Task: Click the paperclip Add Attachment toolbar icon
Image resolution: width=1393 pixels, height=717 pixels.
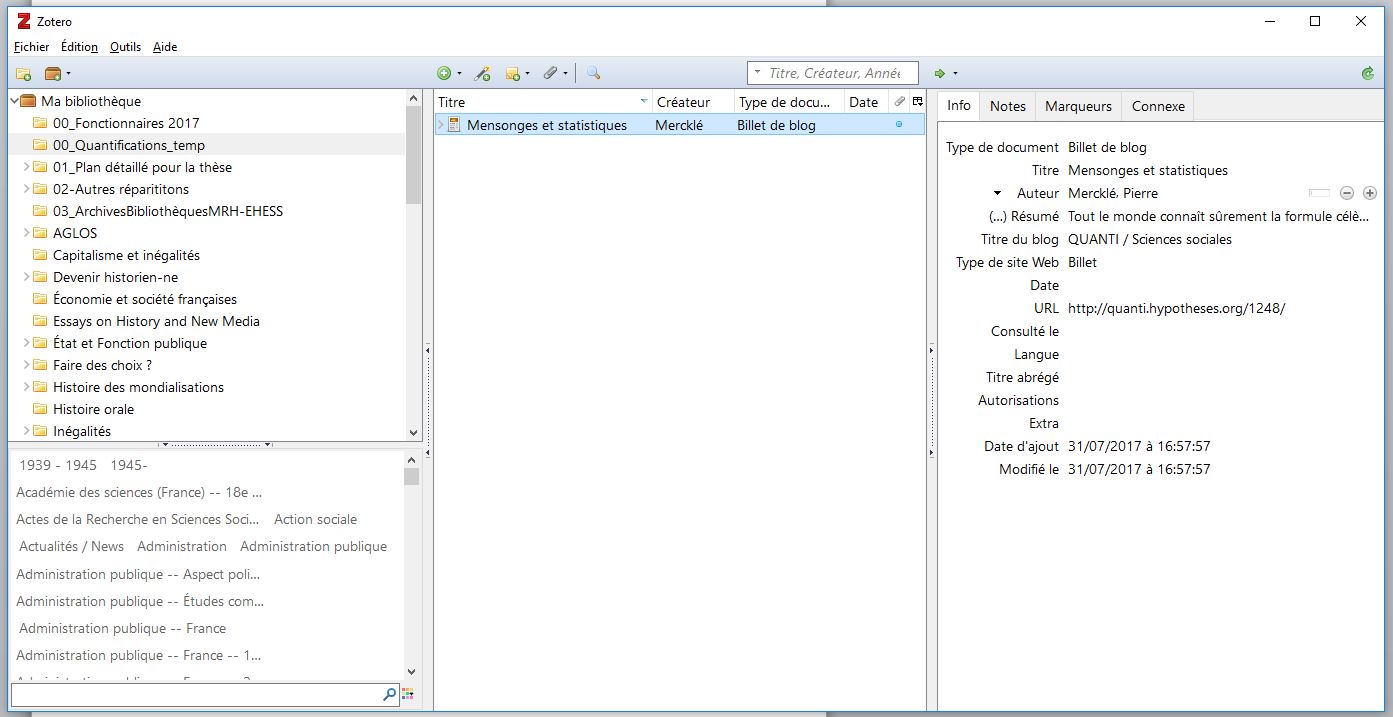Action: tap(550, 73)
